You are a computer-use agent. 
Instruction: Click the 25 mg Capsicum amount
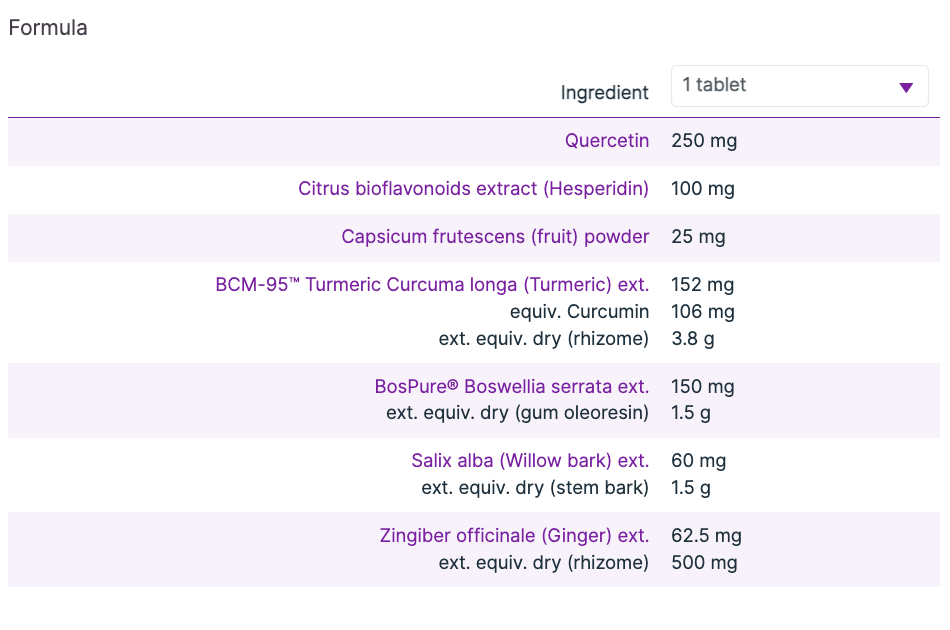point(699,237)
